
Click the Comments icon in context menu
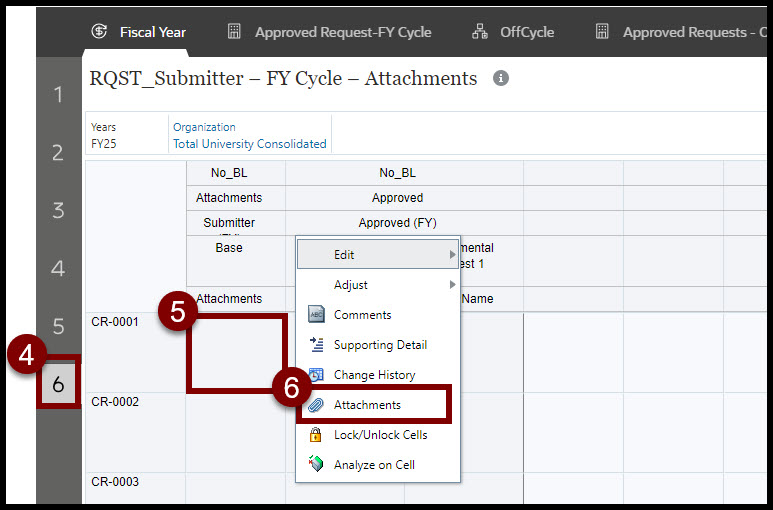(316, 315)
